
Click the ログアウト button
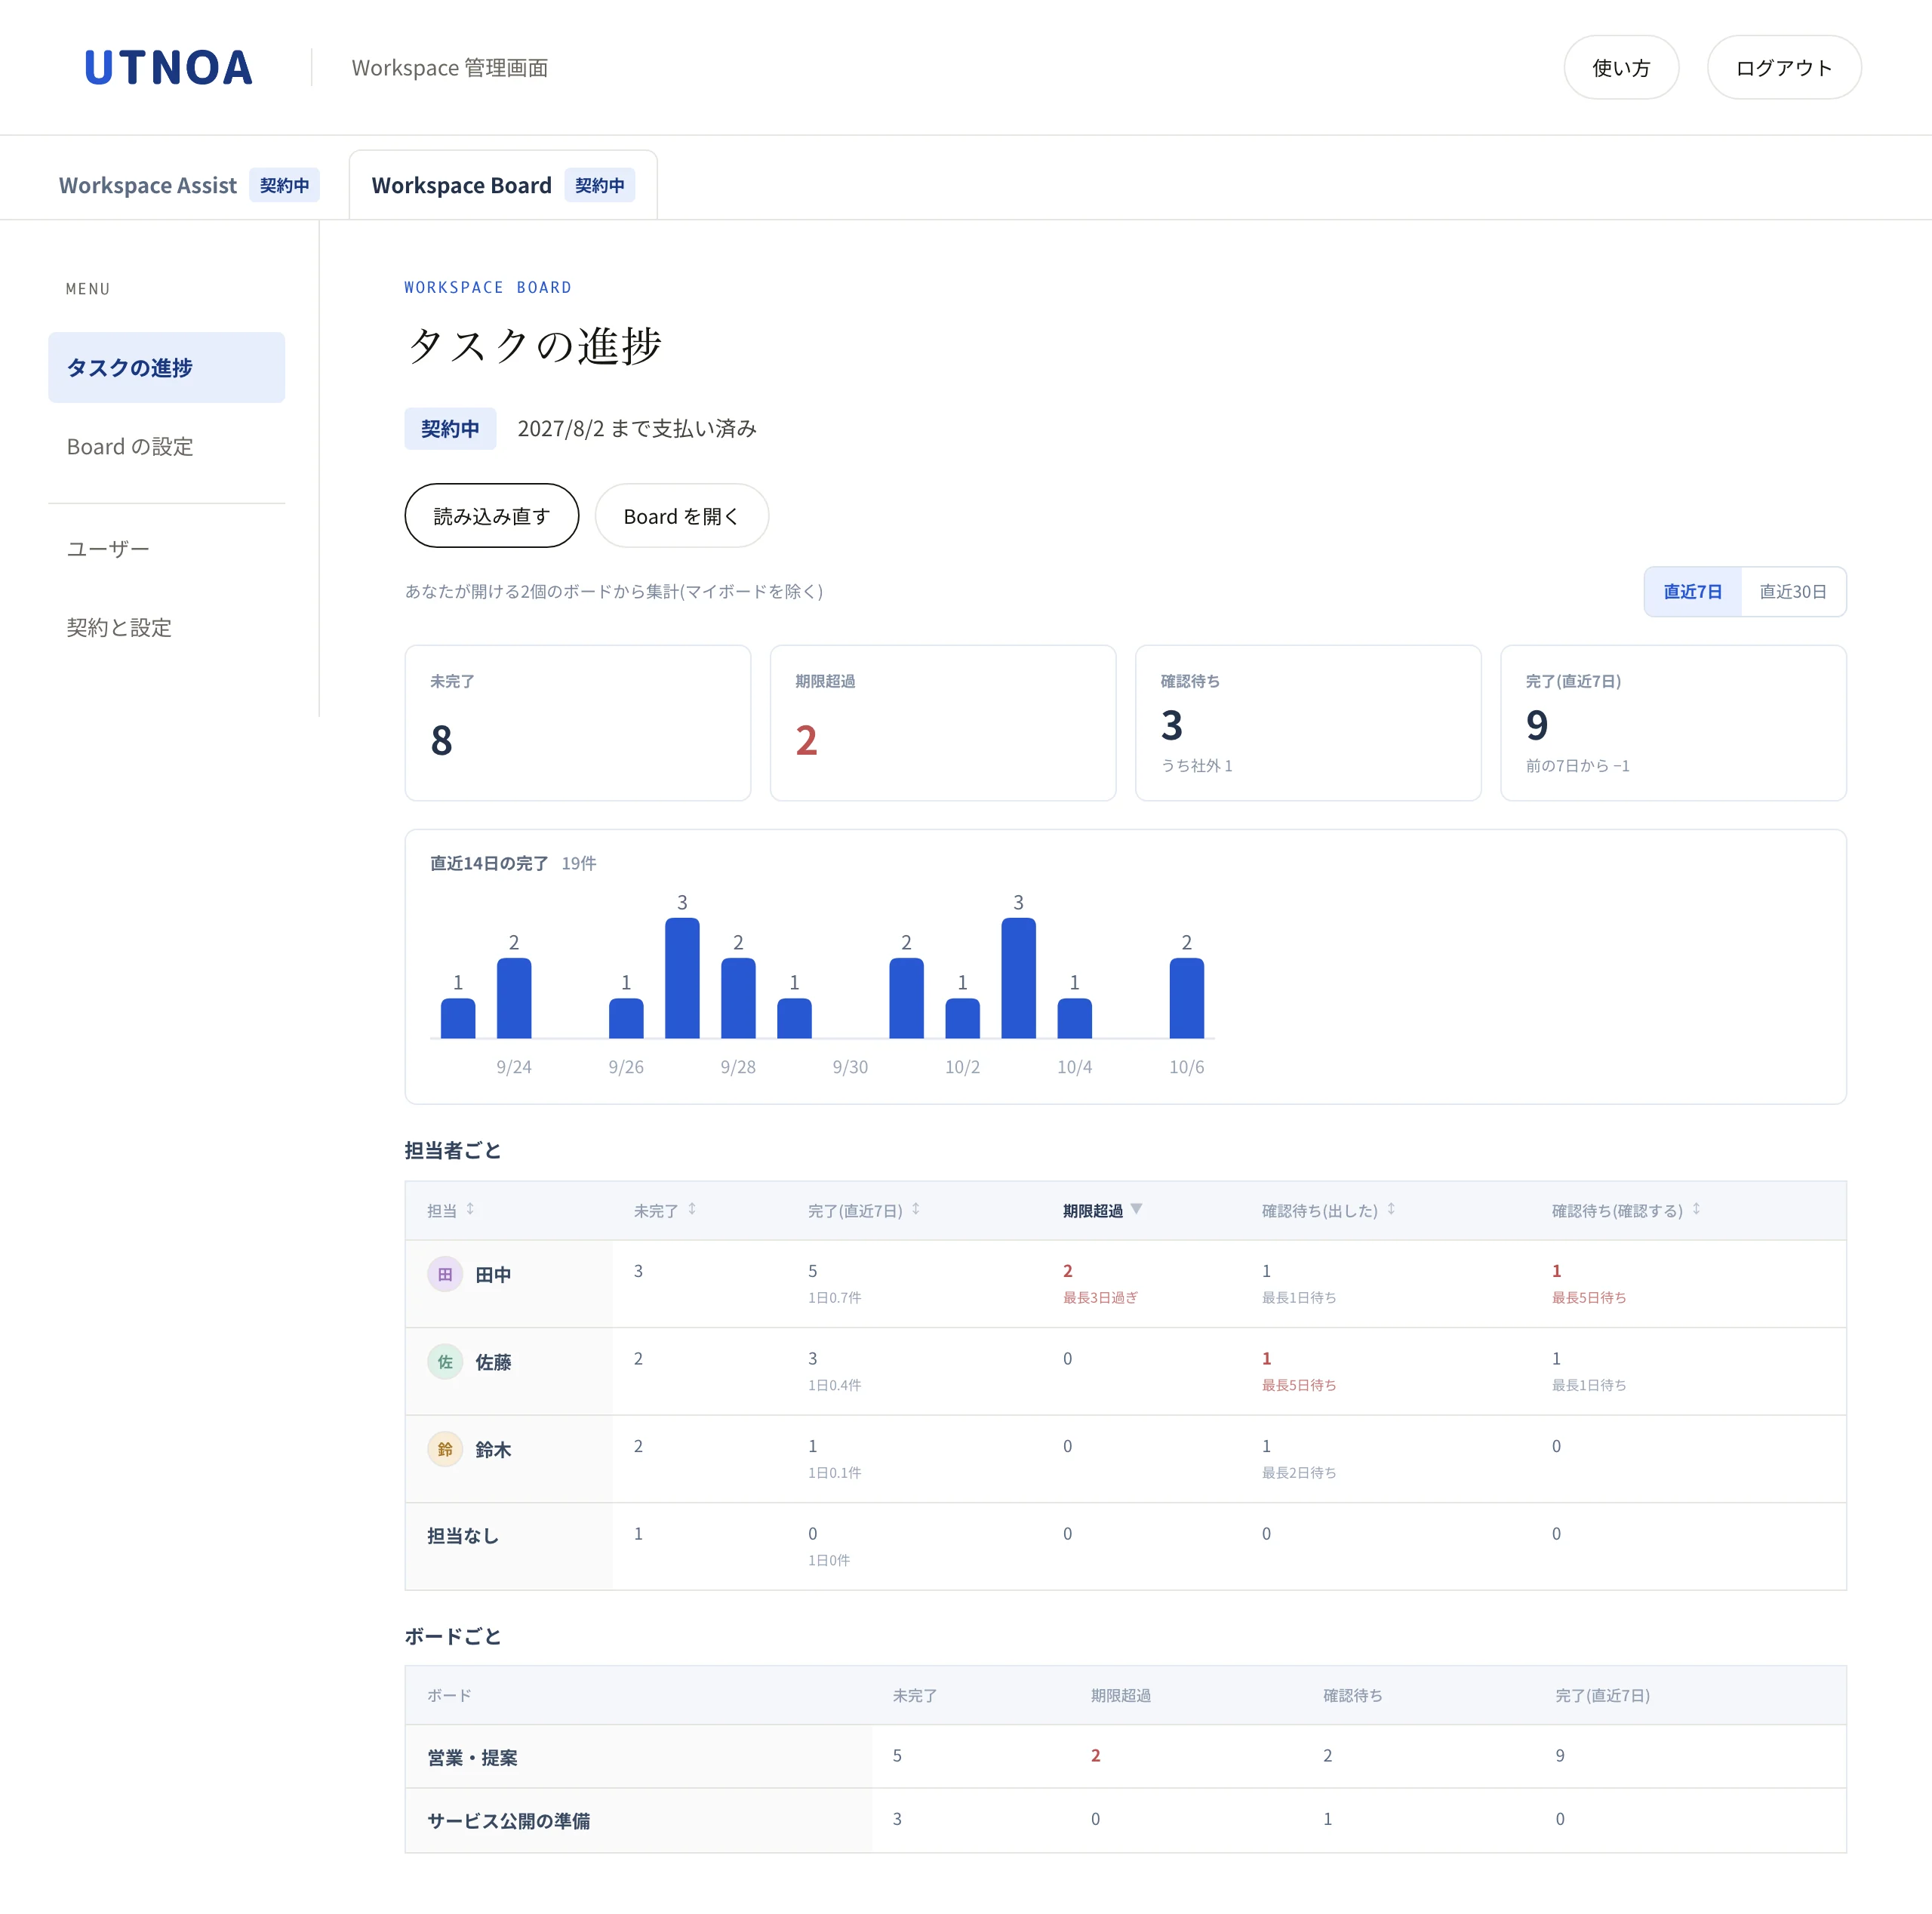pos(1784,67)
